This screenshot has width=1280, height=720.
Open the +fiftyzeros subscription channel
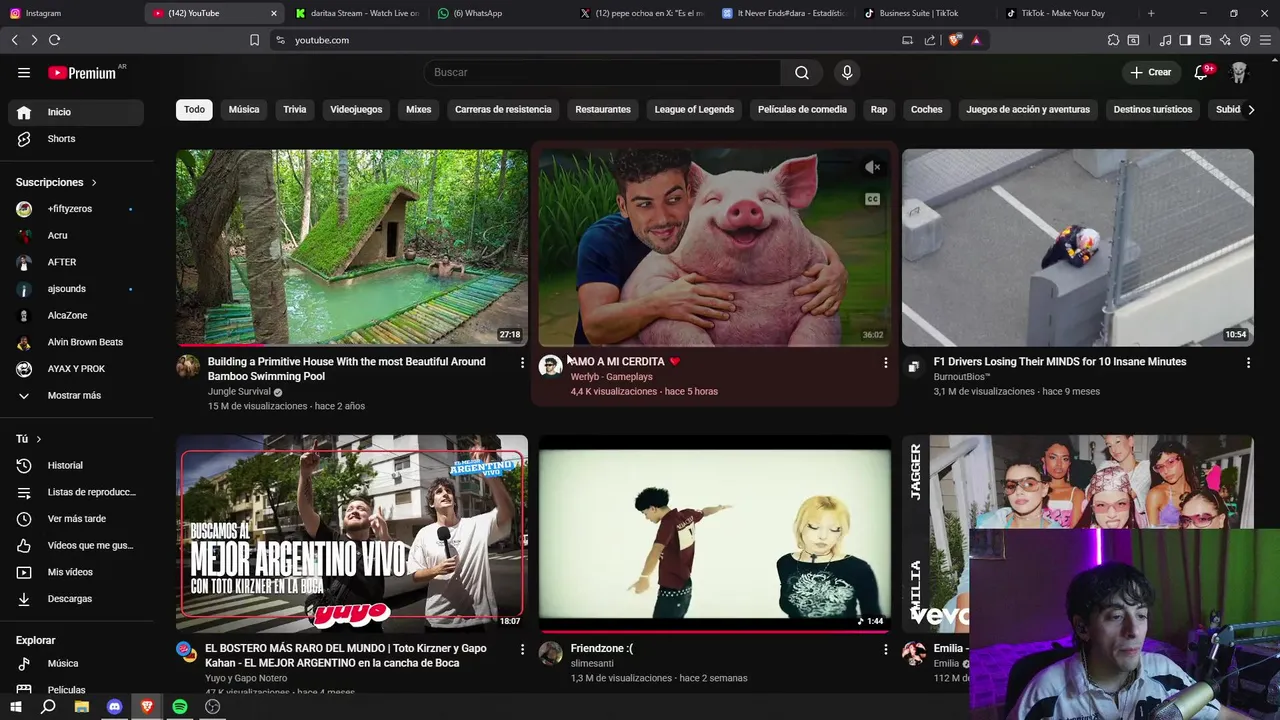[76, 209]
